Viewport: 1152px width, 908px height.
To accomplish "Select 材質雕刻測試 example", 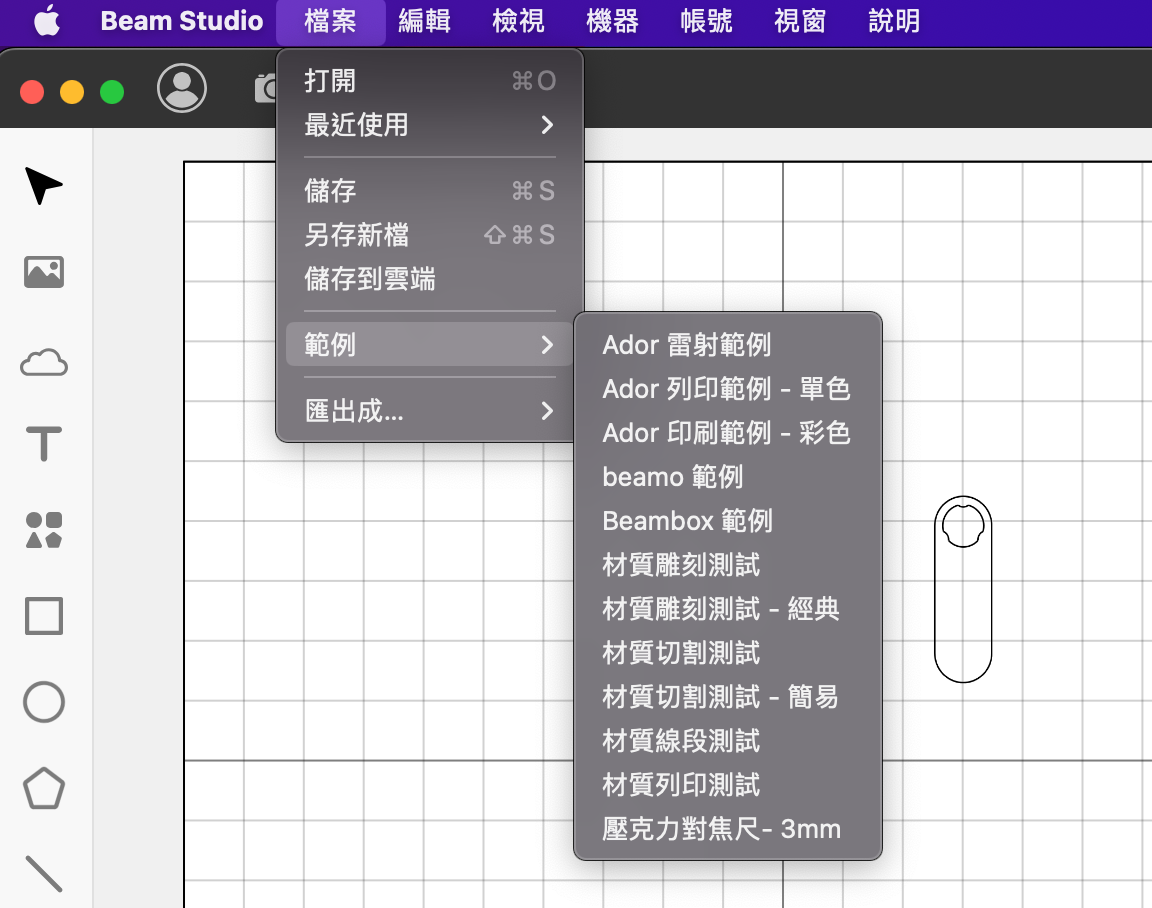I will [727, 565].
